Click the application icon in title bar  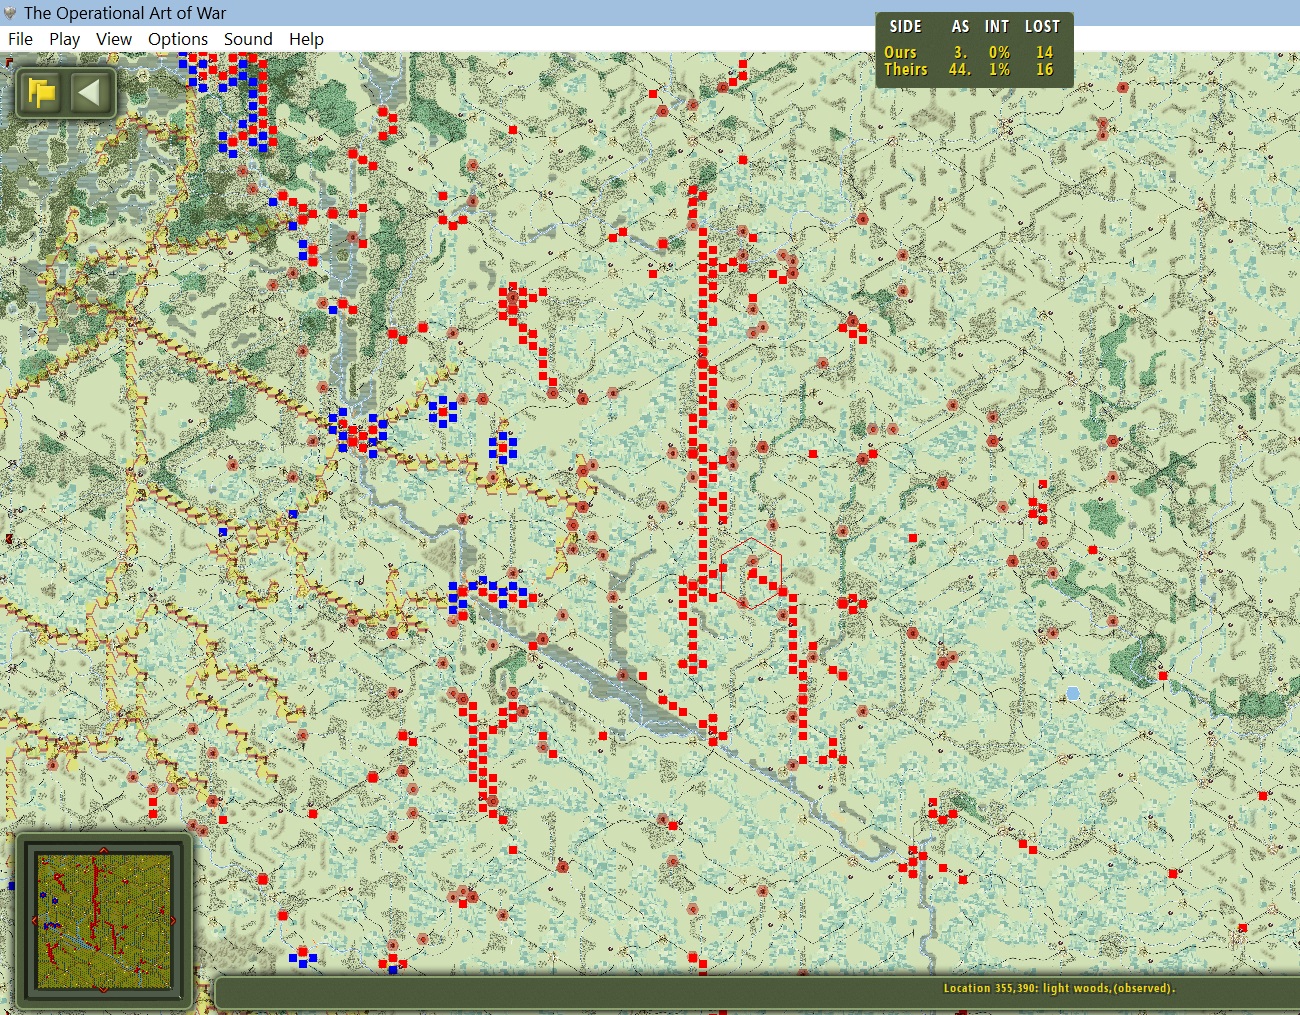tap(11, 13)
